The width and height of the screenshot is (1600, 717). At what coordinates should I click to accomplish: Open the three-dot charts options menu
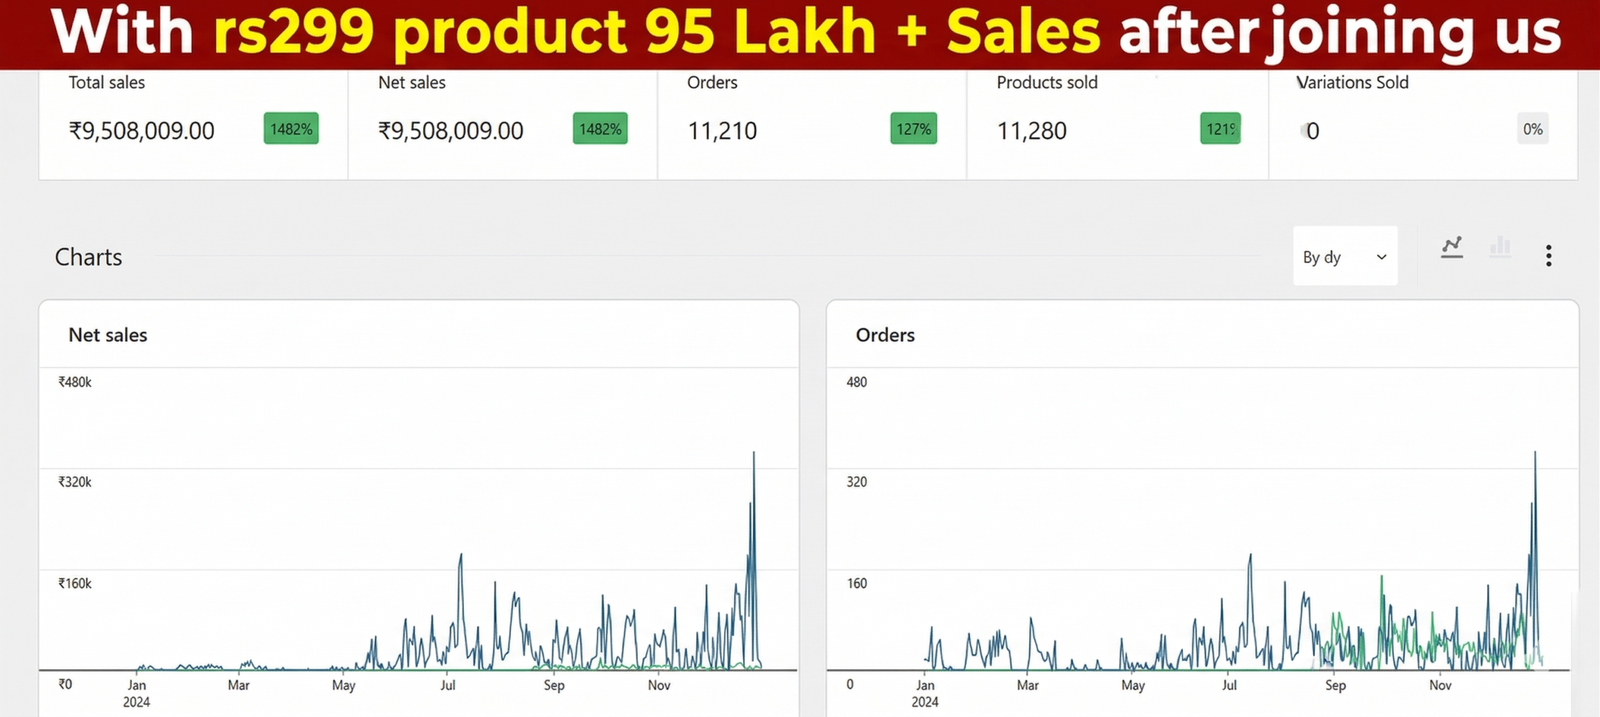click(1548, 256)
